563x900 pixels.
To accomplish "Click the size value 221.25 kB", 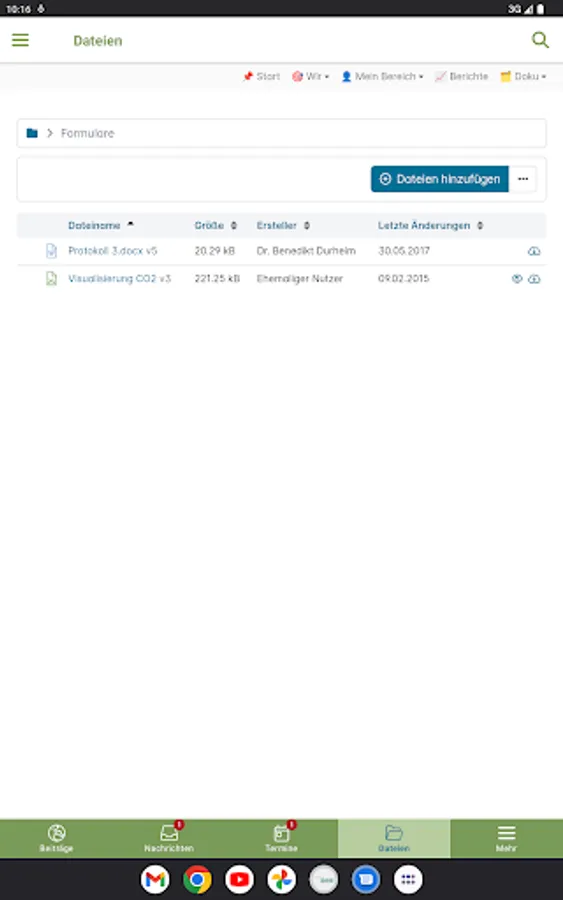I will click(217, 278).
